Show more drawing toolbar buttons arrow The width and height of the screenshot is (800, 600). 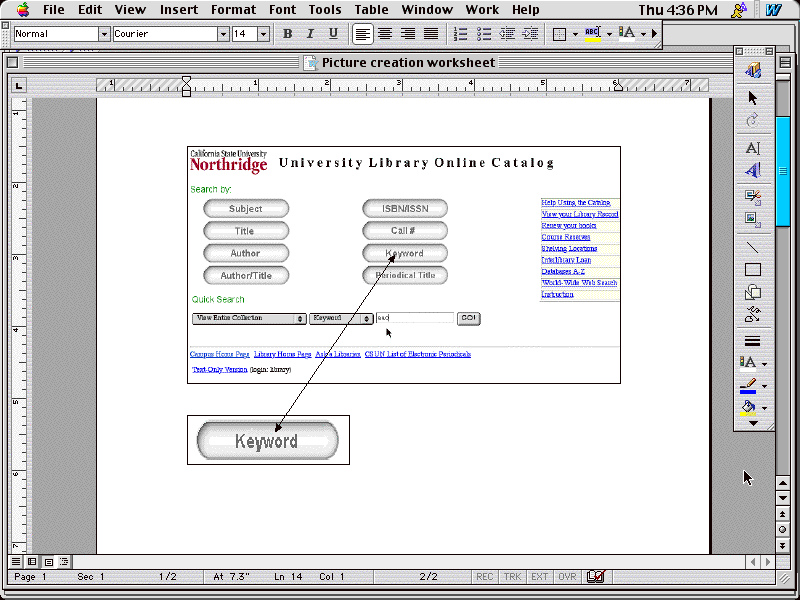tap(753, 423)
